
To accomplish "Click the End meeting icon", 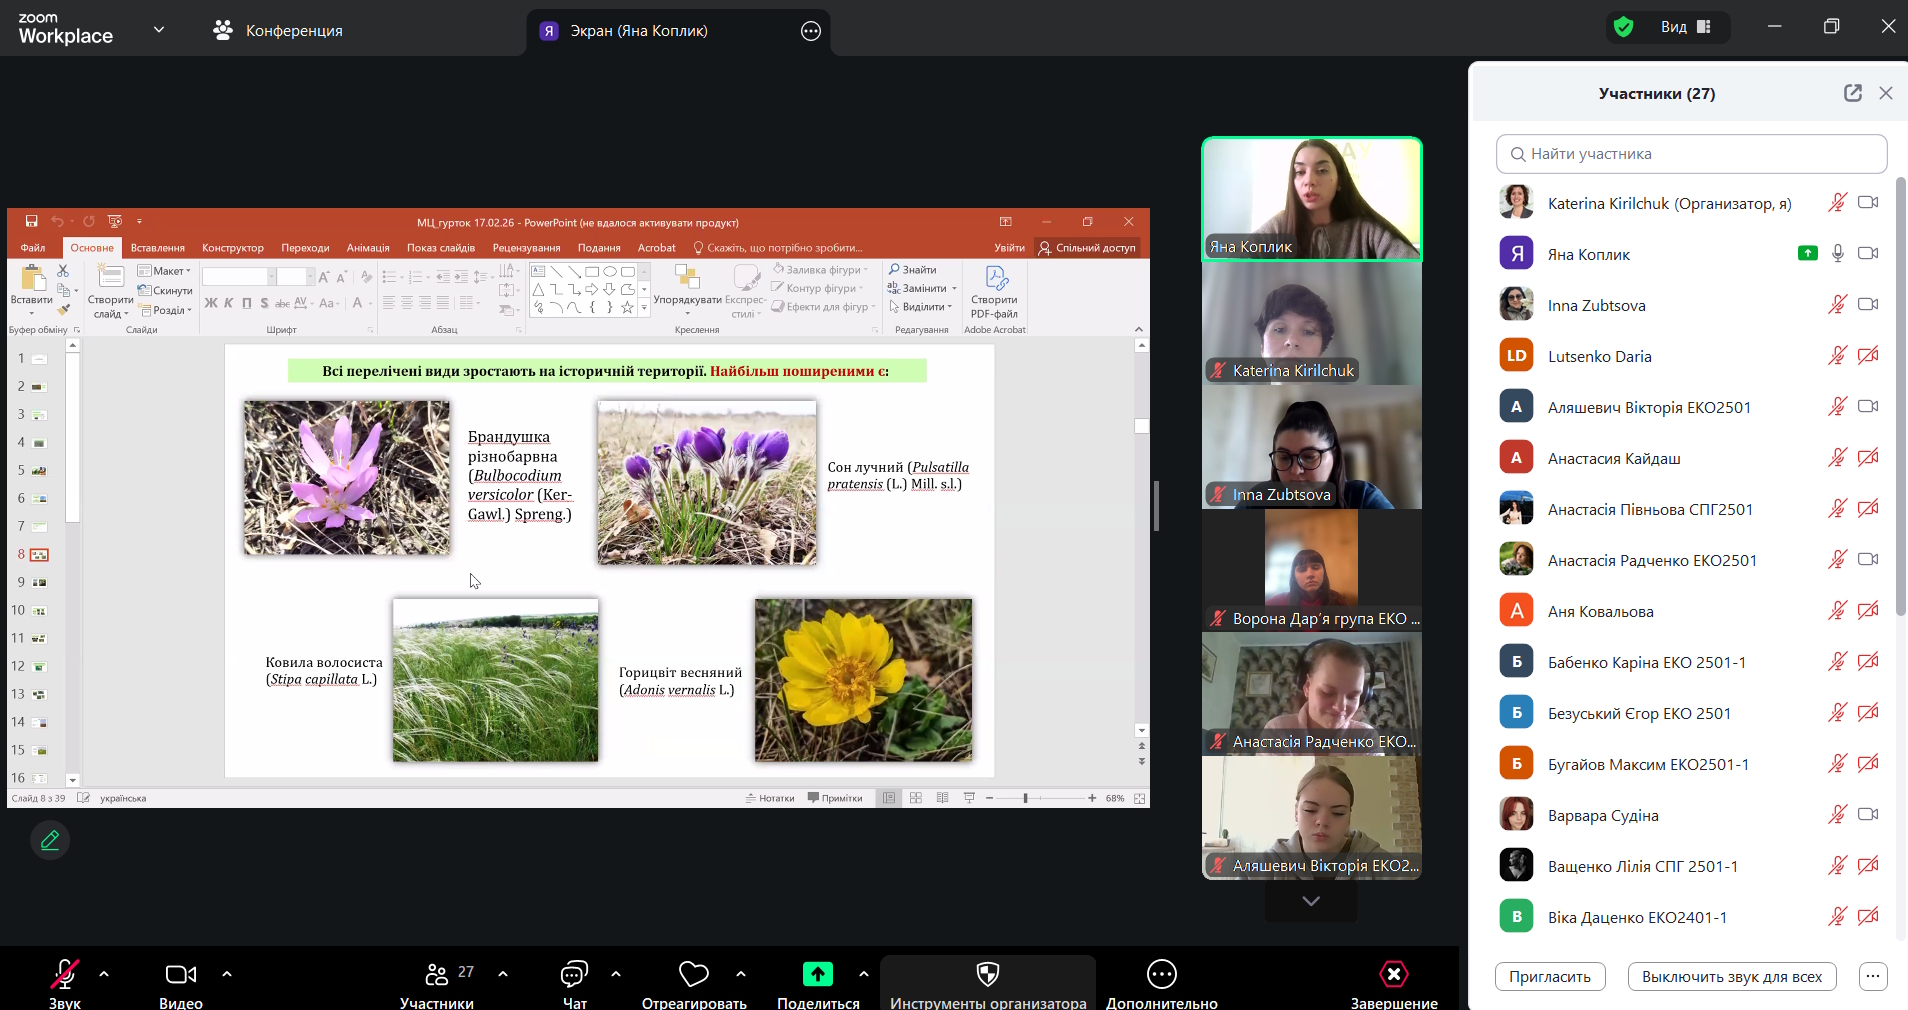I will pyautogui.click(x=1393, y=974).
